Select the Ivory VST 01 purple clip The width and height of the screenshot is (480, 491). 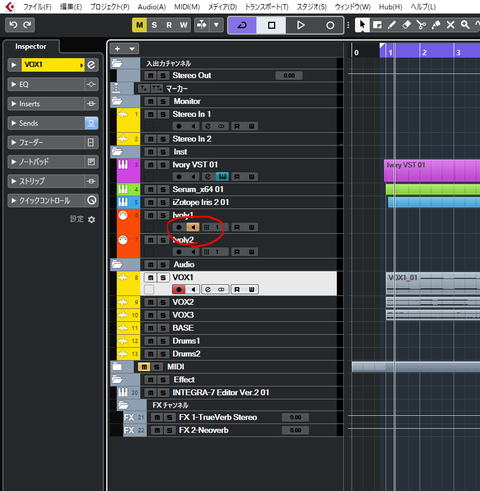click(x=432, y=170)
